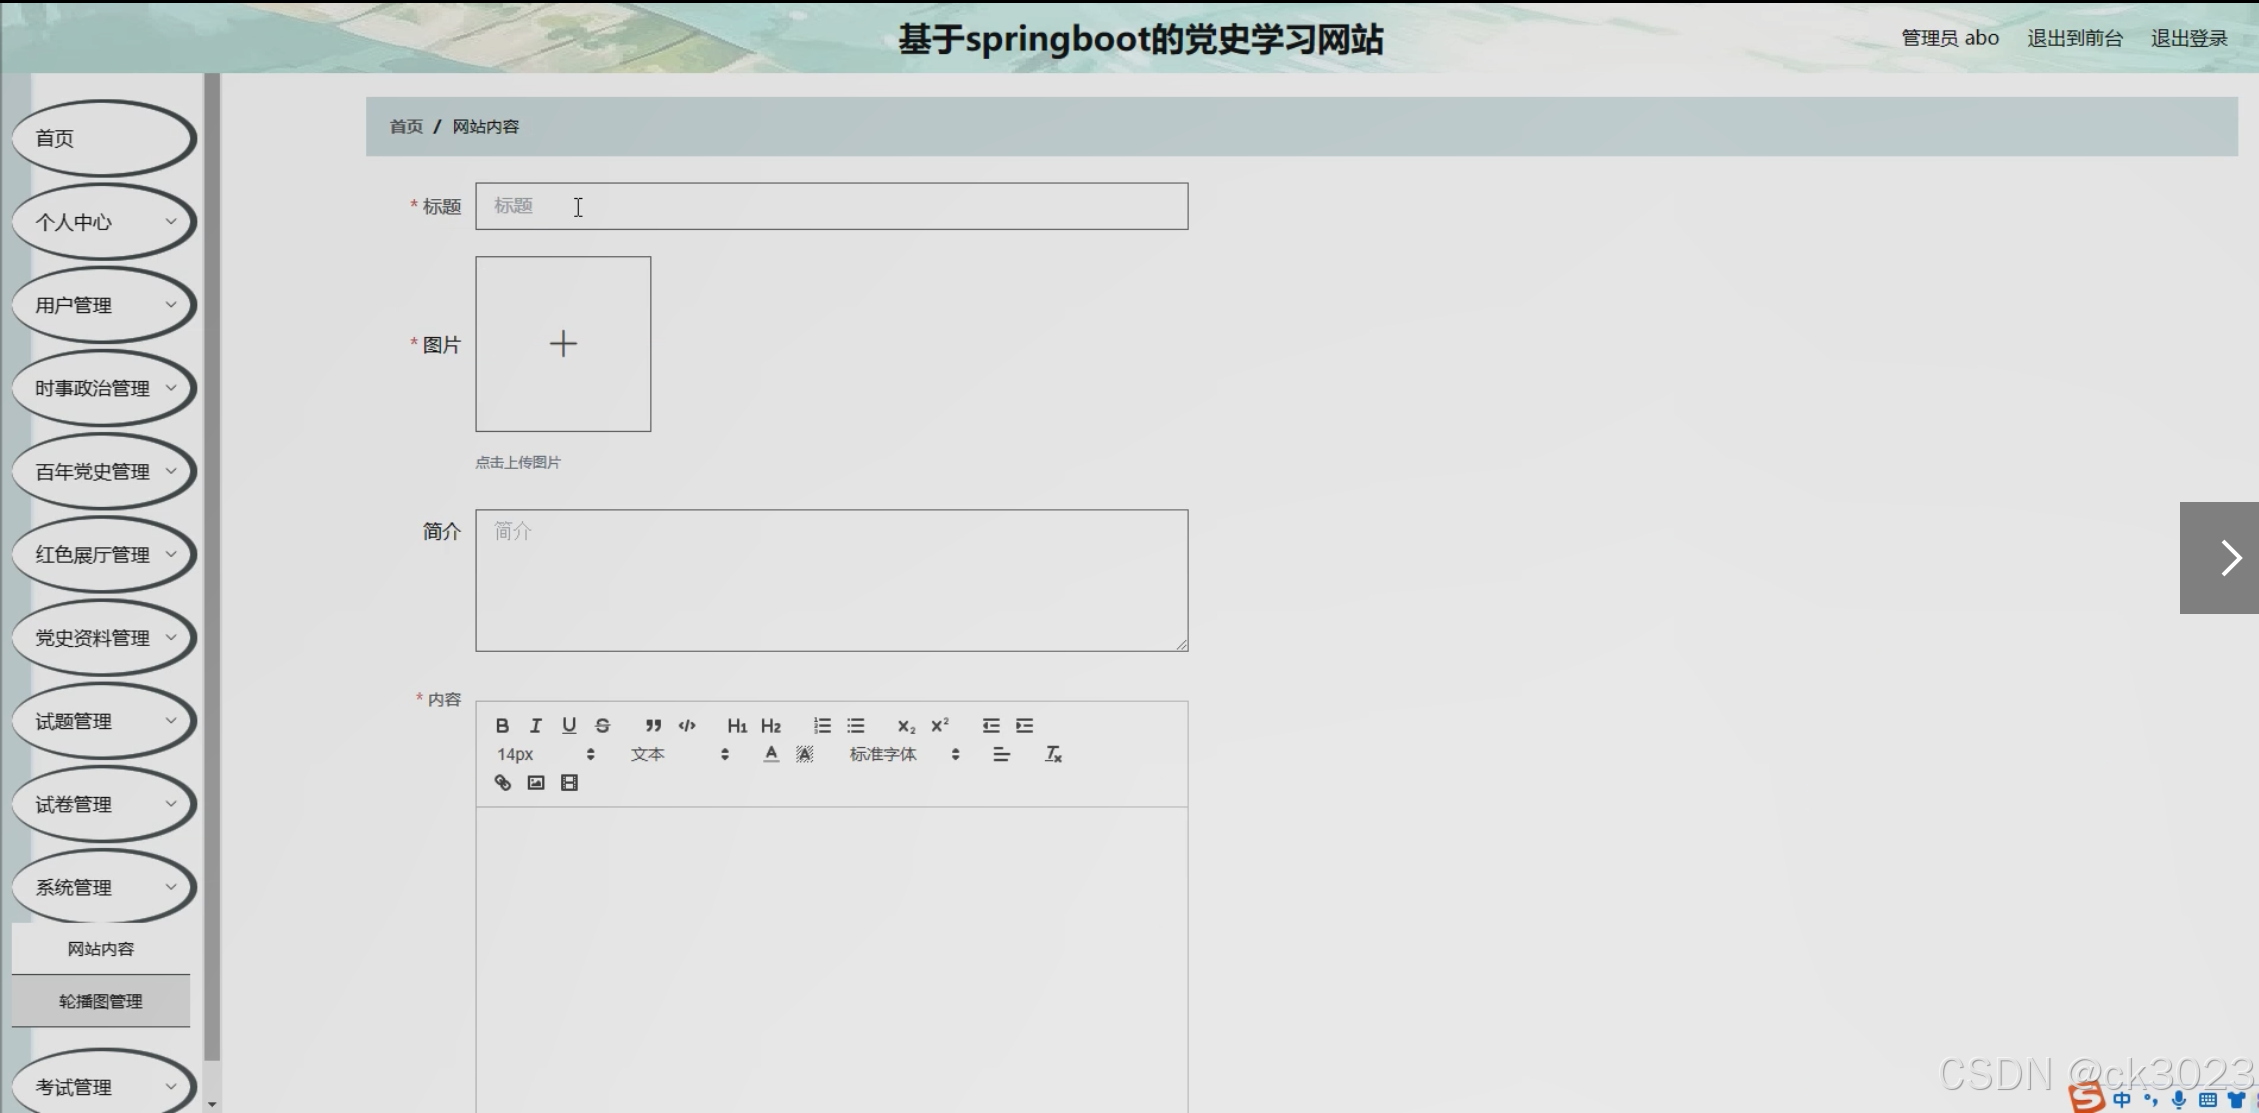This screenshot has height=1113, width=2259.
Task: Click 退出到前台 in the header
Action: point(2074,38)
